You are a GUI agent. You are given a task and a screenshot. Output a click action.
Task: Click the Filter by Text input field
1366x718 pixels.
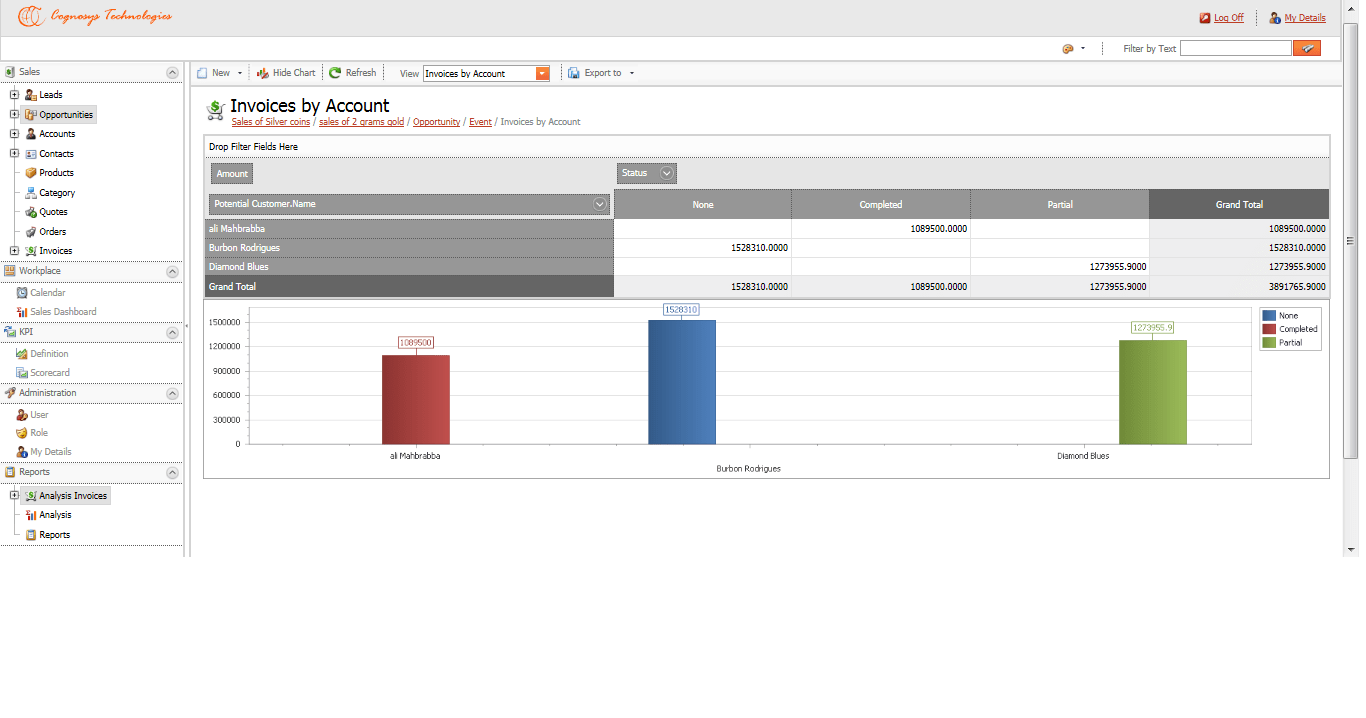click(1235, 48)
